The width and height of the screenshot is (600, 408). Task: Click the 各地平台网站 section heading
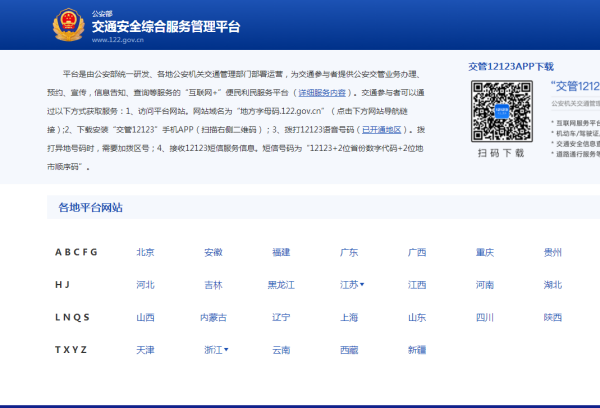[90, 207]
